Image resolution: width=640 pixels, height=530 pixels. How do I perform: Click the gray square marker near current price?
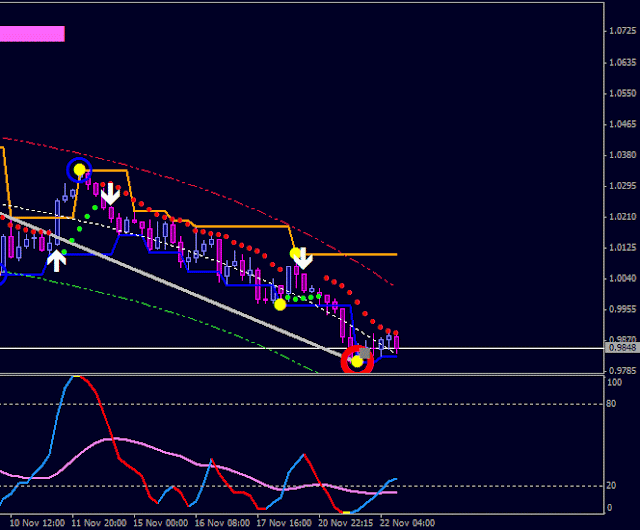tap(365, 353)
